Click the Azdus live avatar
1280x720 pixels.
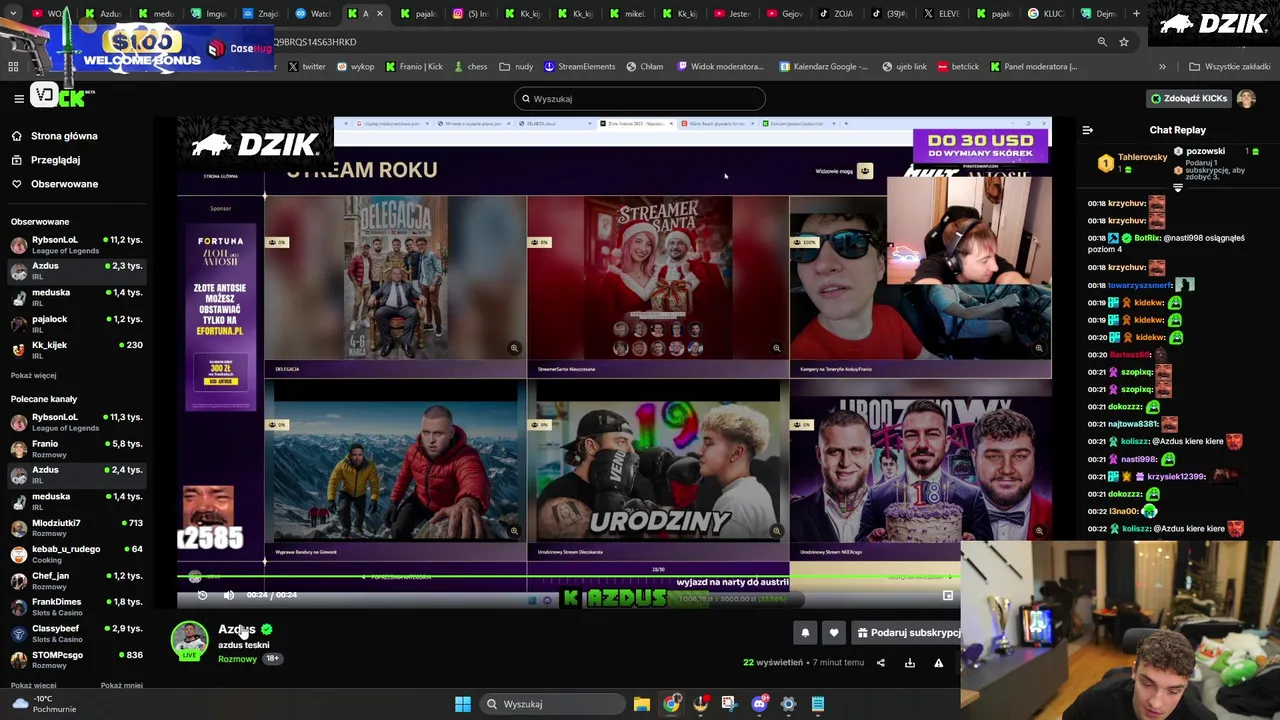pyautogui.click(x=189, y=640)
